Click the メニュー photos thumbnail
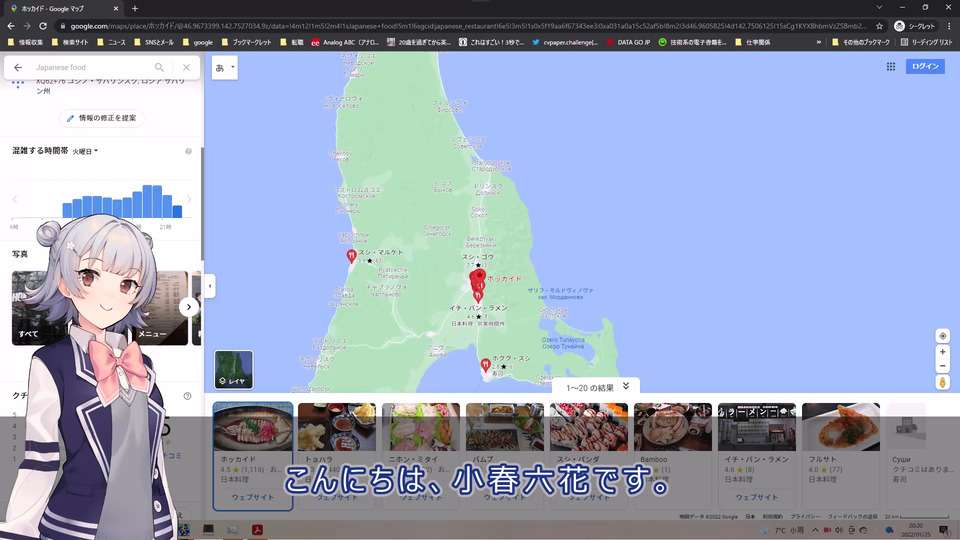 tap(162, 308)
